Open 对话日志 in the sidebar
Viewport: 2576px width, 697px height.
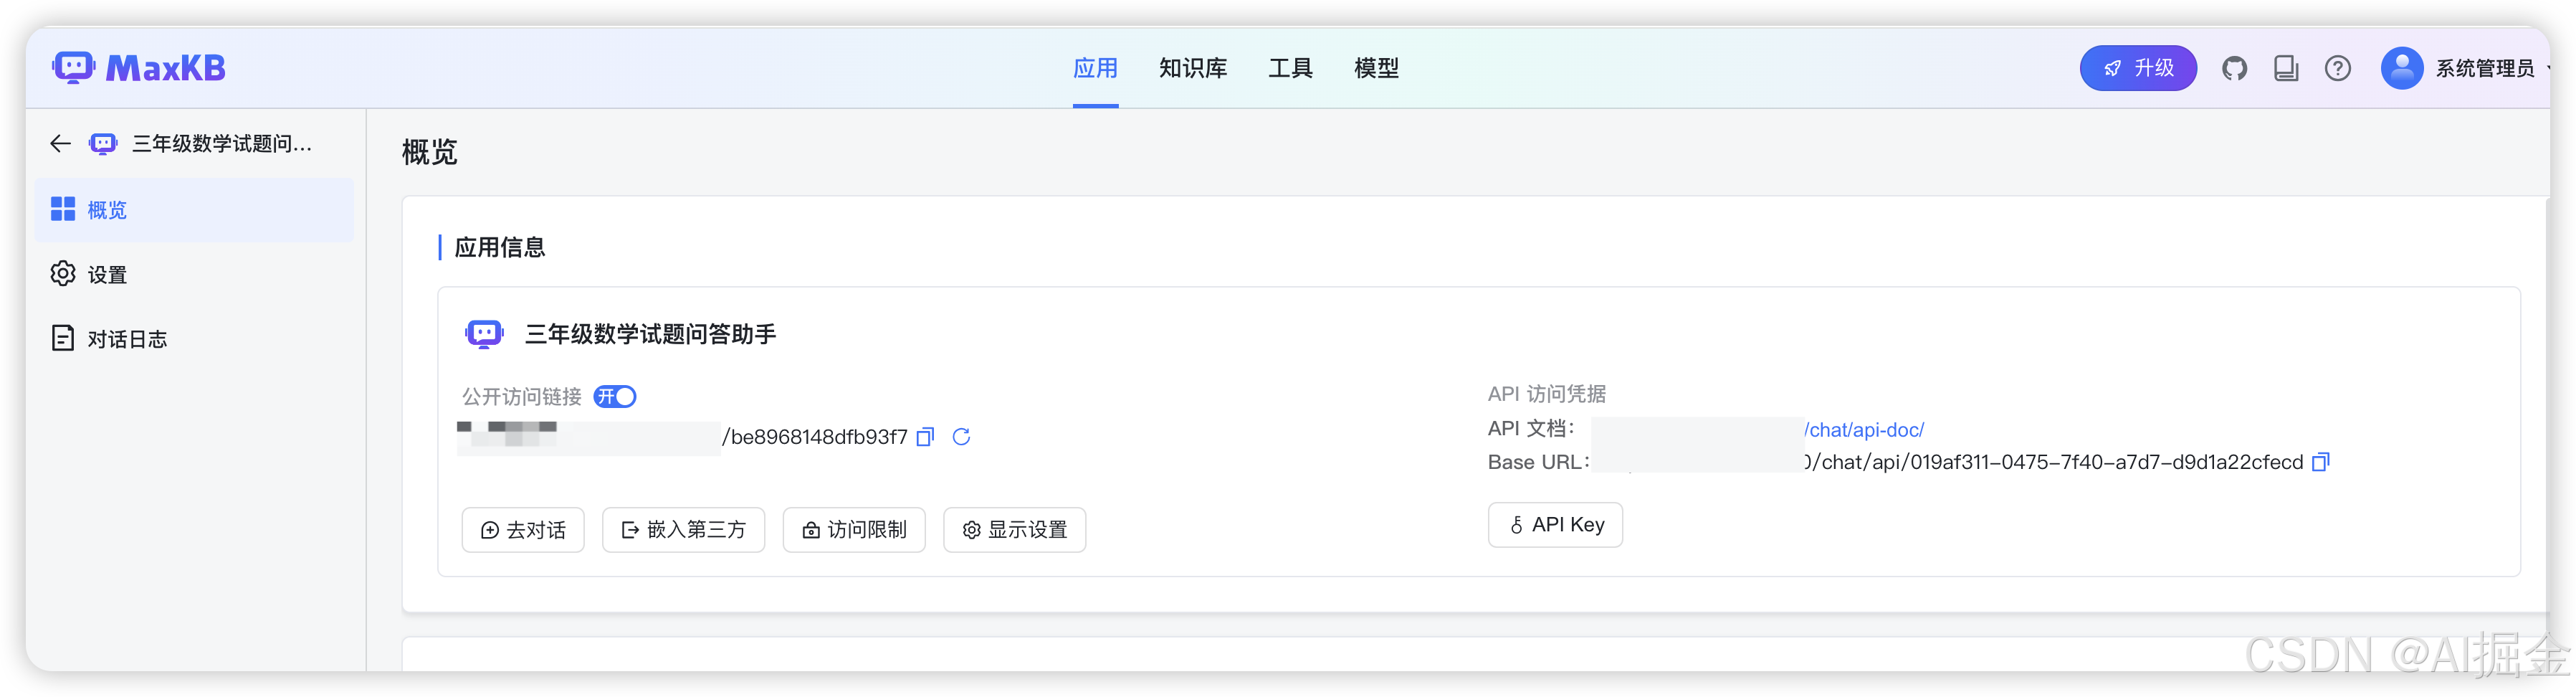click(194, 339)
